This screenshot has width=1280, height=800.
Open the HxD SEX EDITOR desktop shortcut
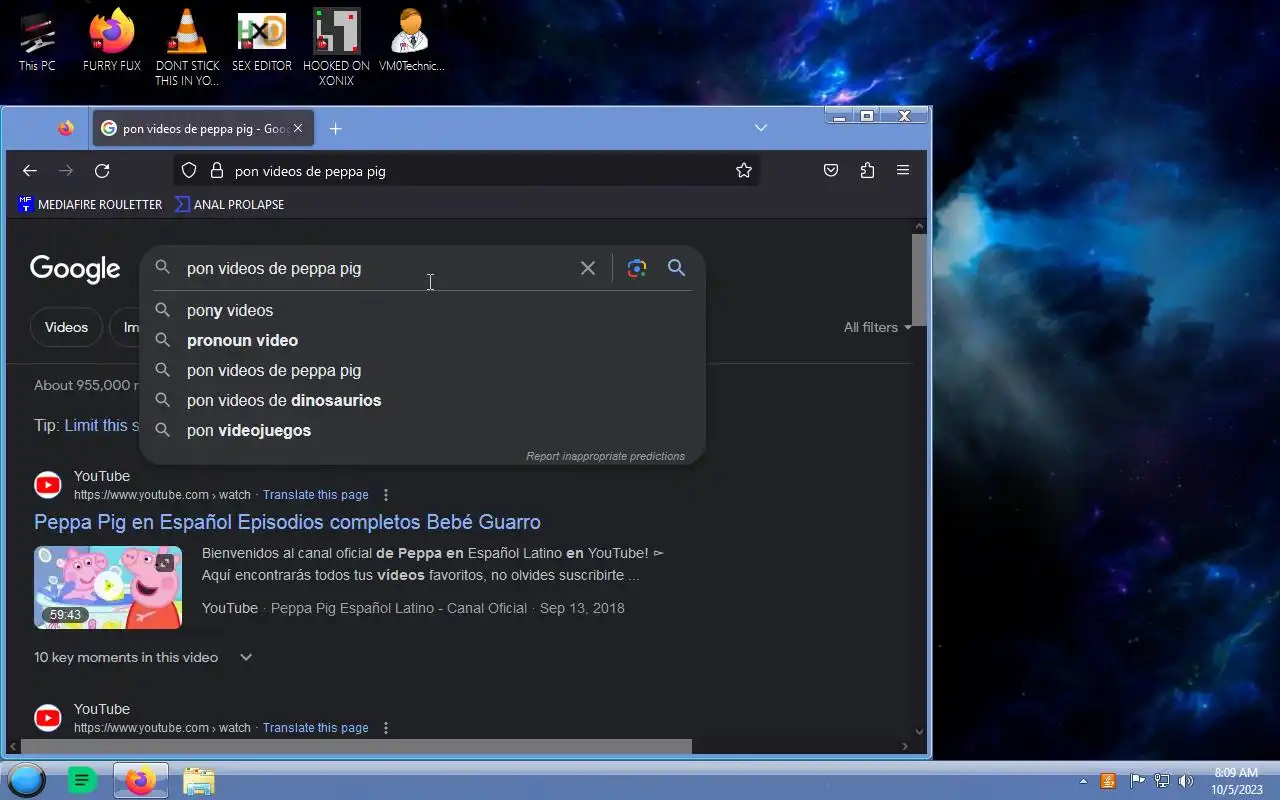coord(261,41)
